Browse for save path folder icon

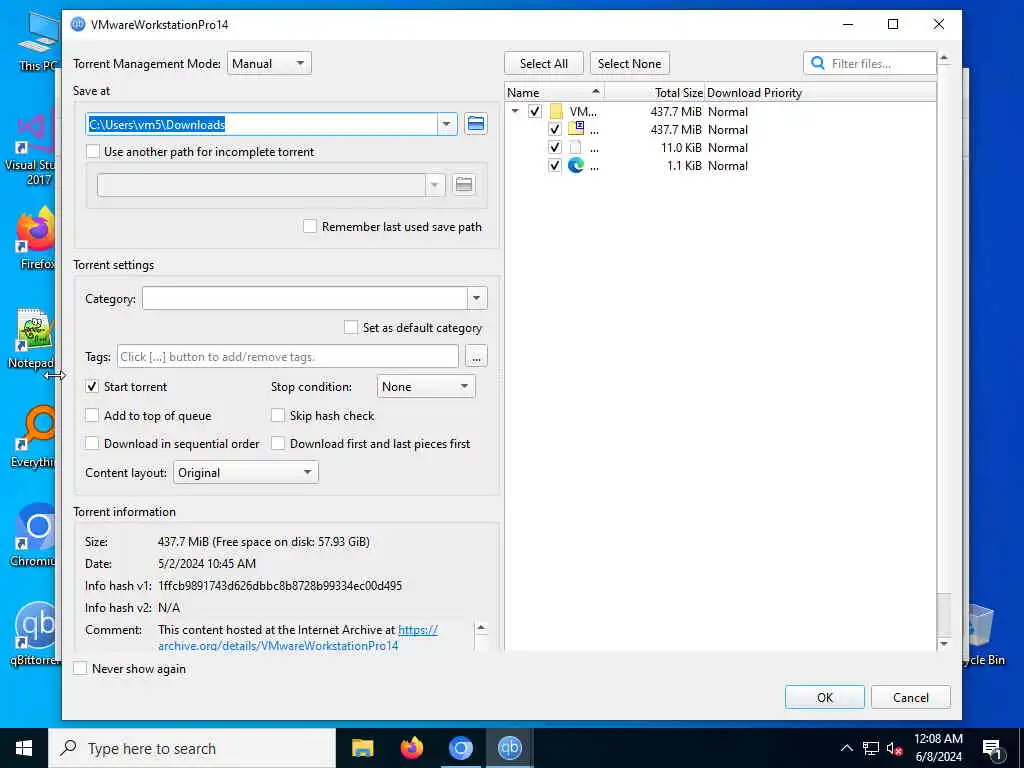coord(476,123)
